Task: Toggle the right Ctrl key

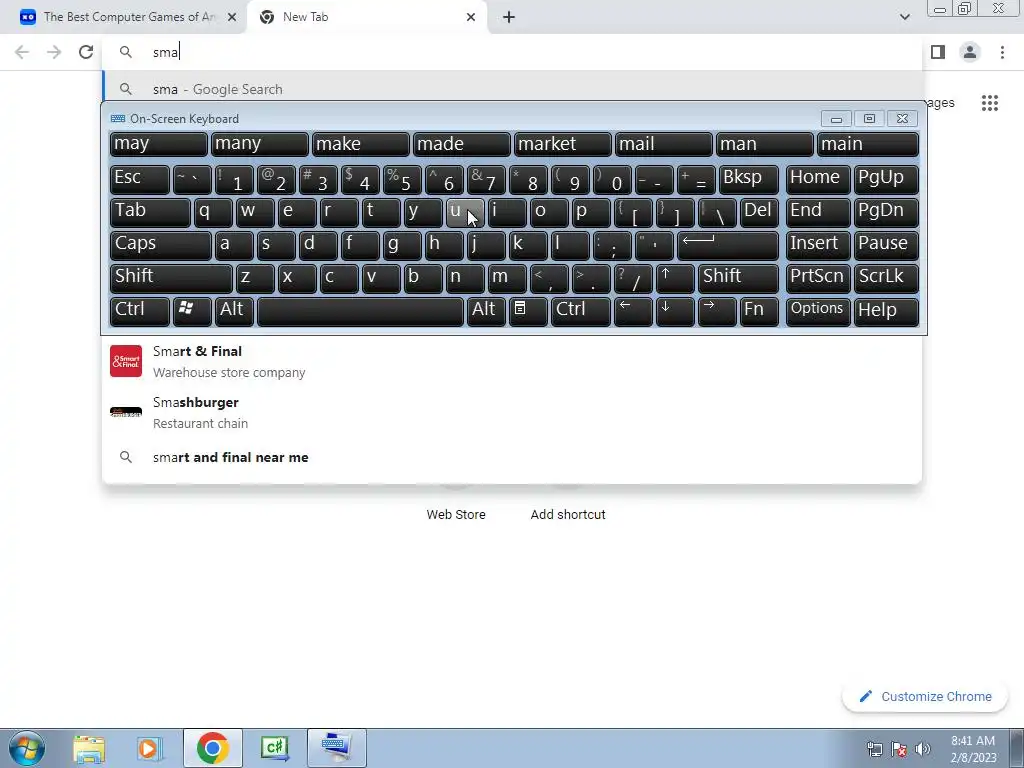Action: click(x=581, y=311)
